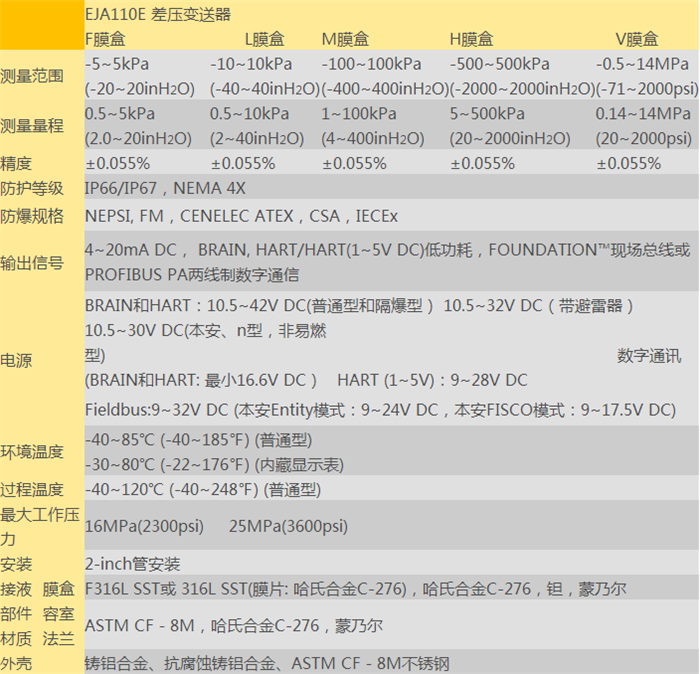Click the '膜盒' material sub-label
This screenshot has height=674, width=700.
[x=58, y=589]
